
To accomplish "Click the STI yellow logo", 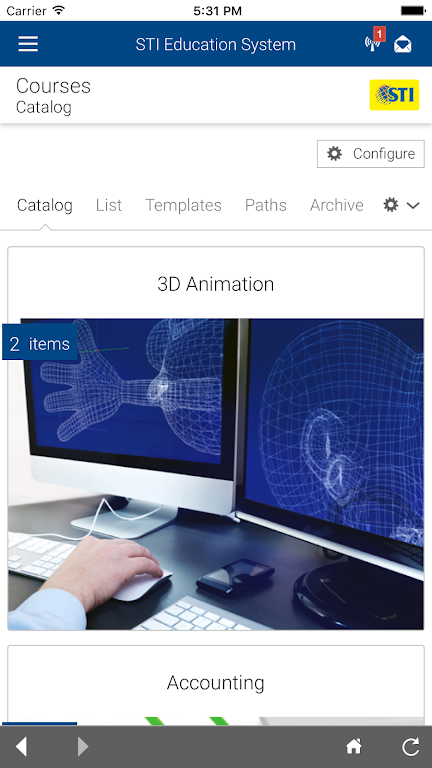I will 394,95.
